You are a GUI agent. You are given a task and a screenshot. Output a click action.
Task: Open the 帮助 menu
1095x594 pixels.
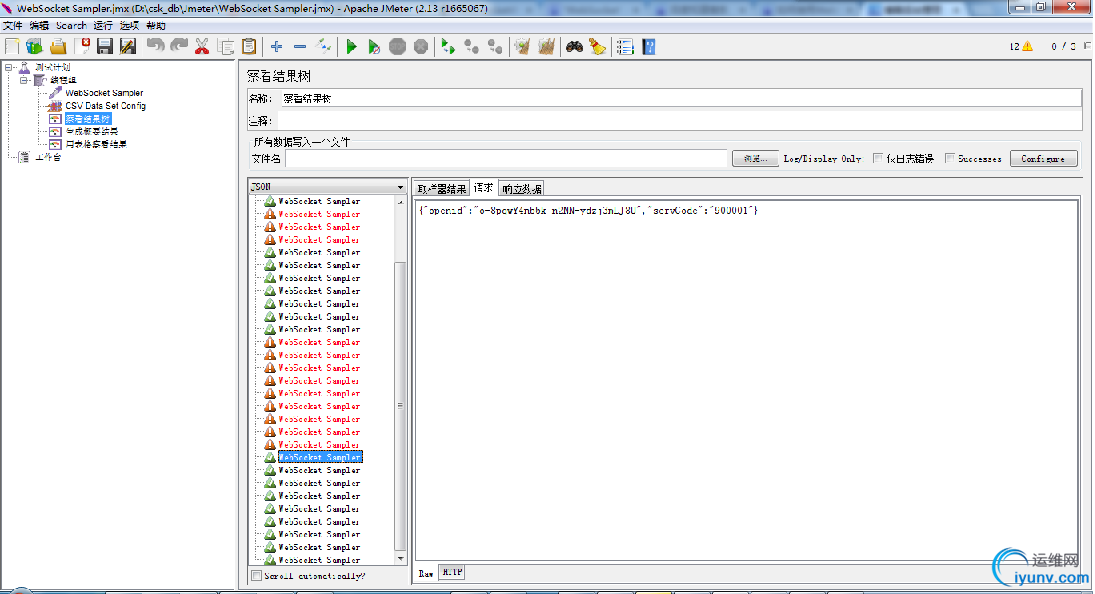click(x=156, y=26)
